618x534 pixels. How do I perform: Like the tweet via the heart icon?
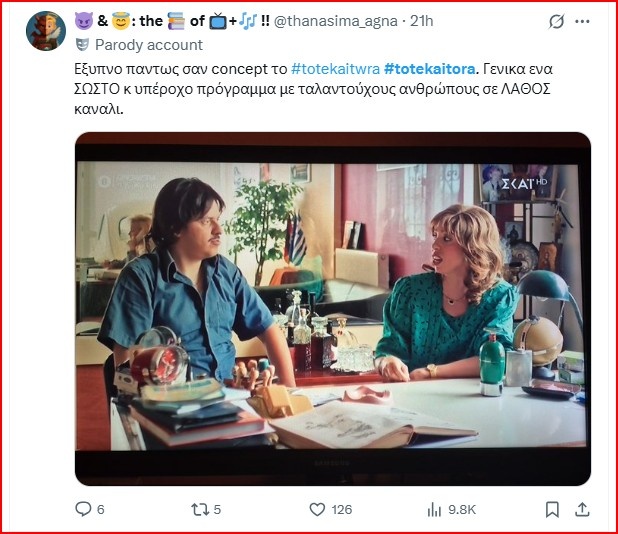pos(317,509)
